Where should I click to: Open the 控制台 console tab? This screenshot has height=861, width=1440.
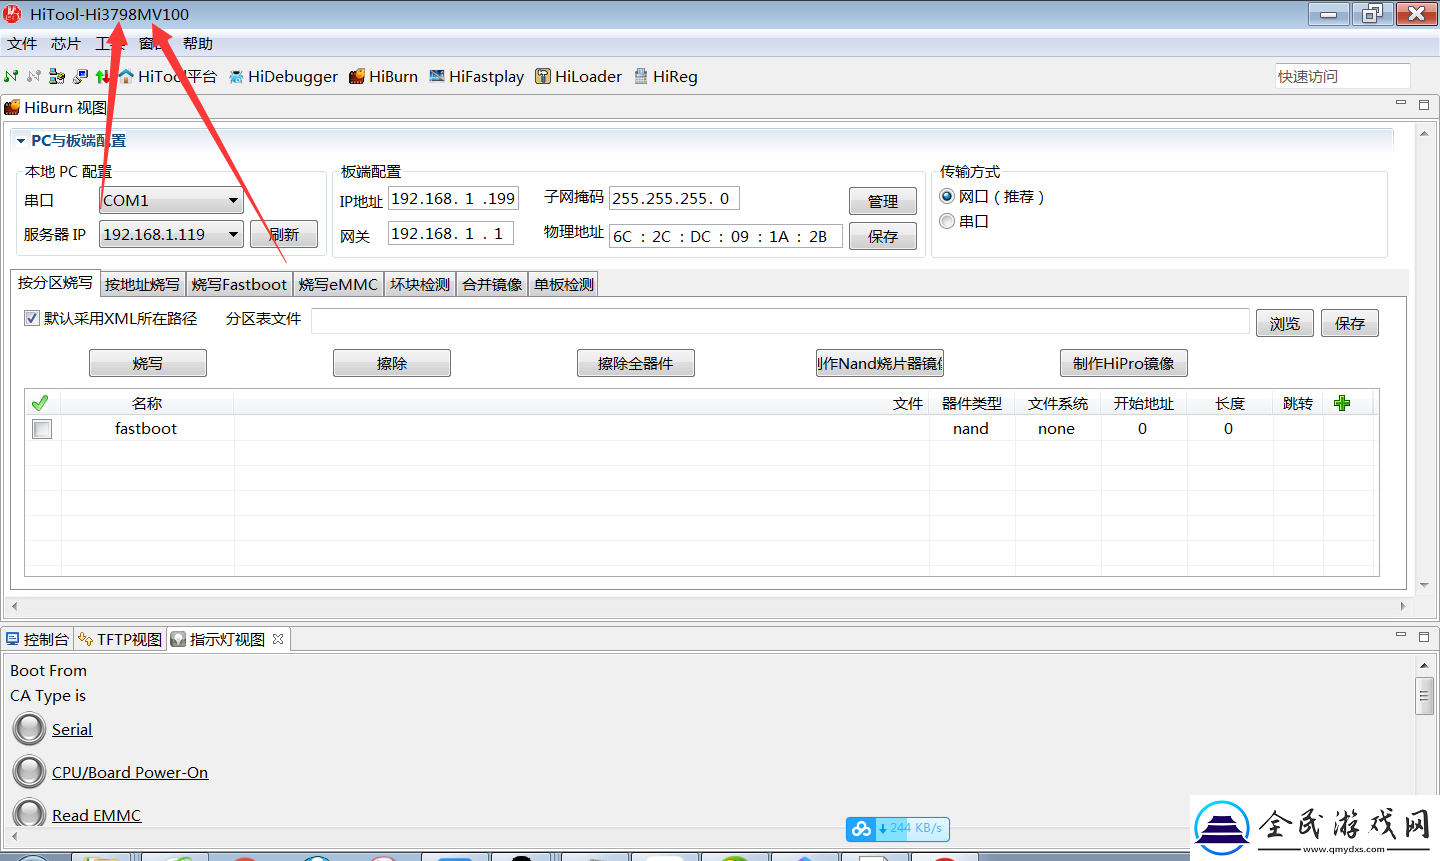click(38, 639)
